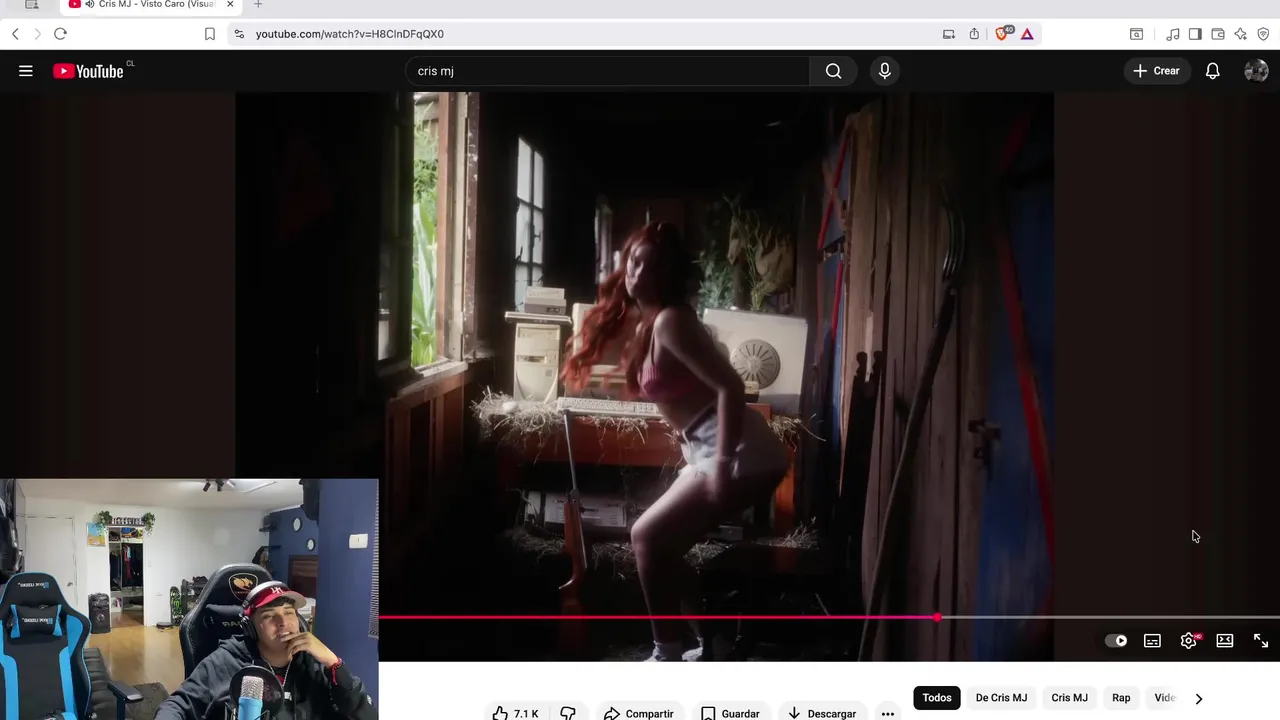1280x720 pixels.
Task: Open YouTube notifications bell
Action: (1212, 71)
